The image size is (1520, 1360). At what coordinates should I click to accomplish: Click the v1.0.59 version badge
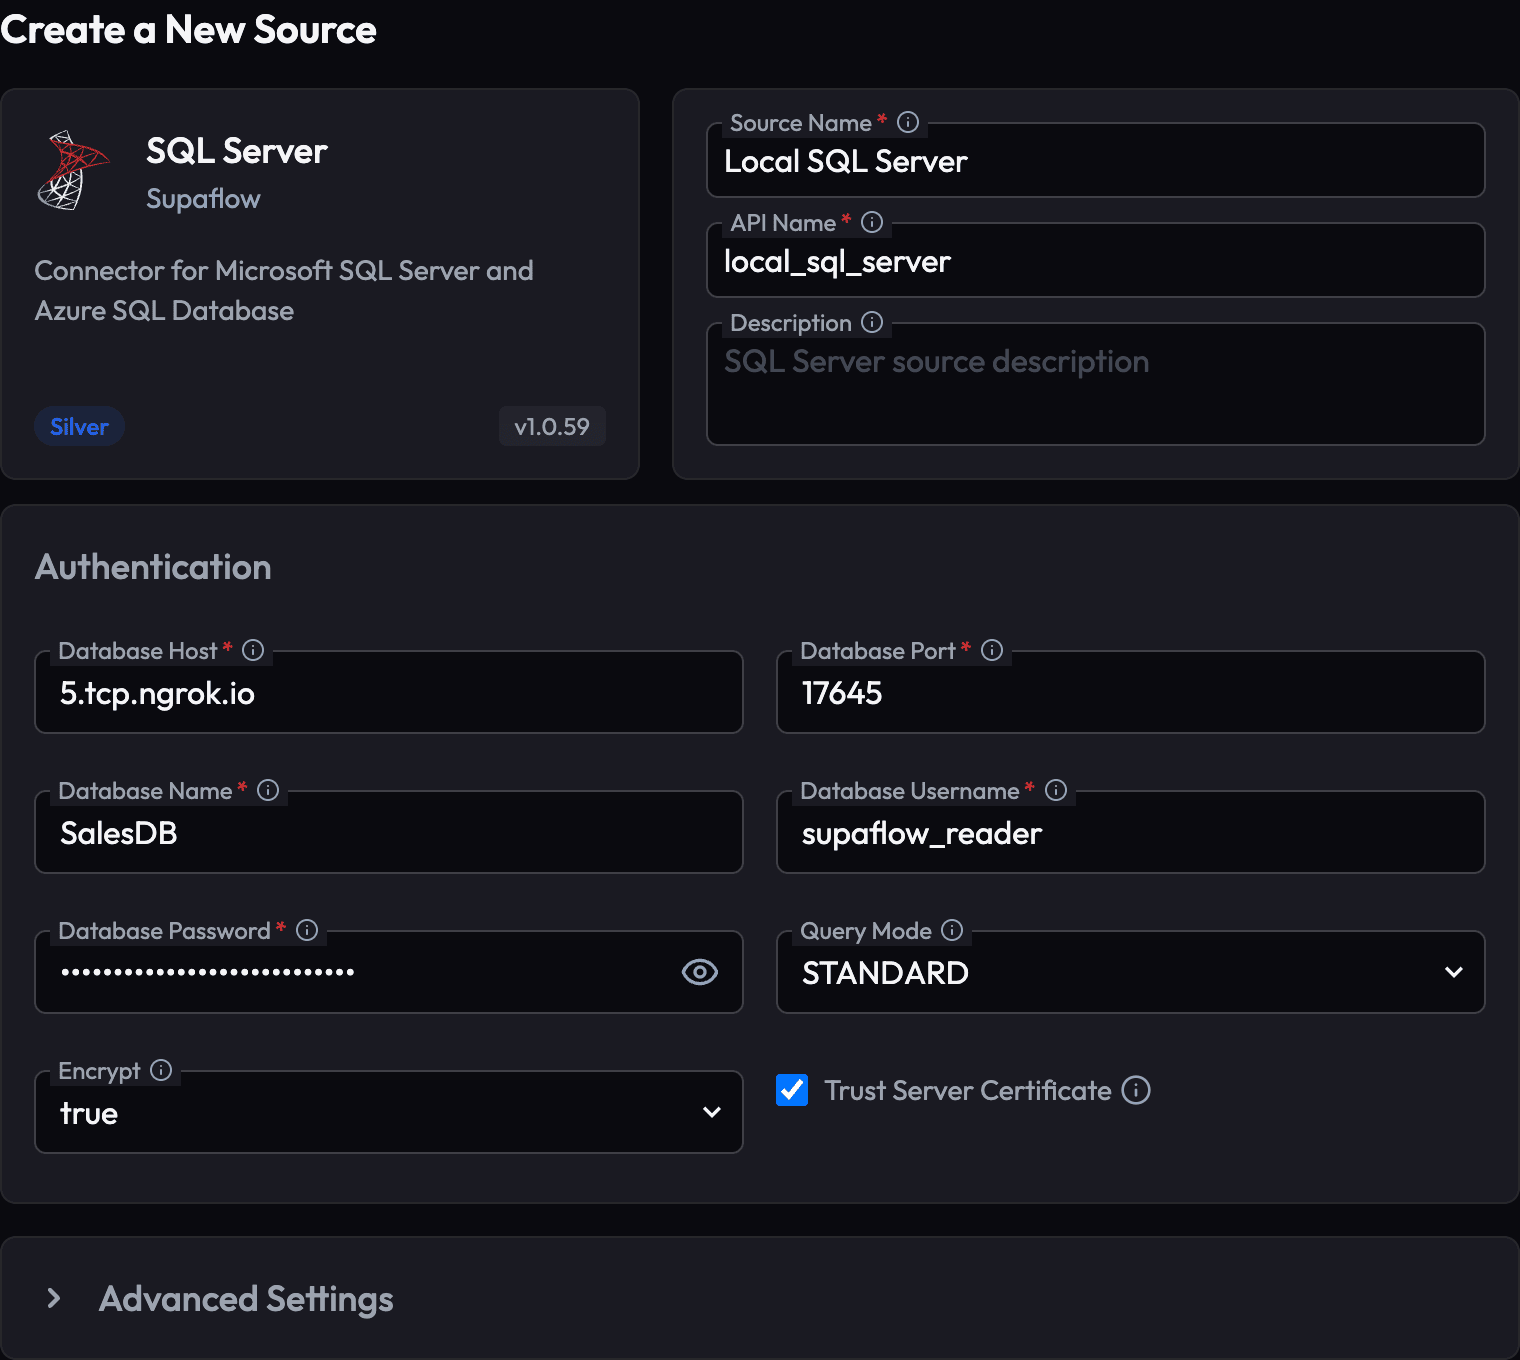552,426
